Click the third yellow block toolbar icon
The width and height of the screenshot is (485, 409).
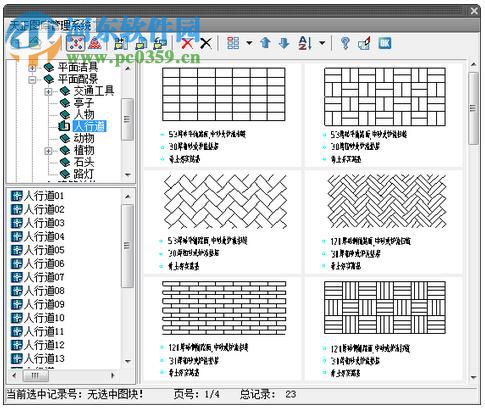pos(160,44)
